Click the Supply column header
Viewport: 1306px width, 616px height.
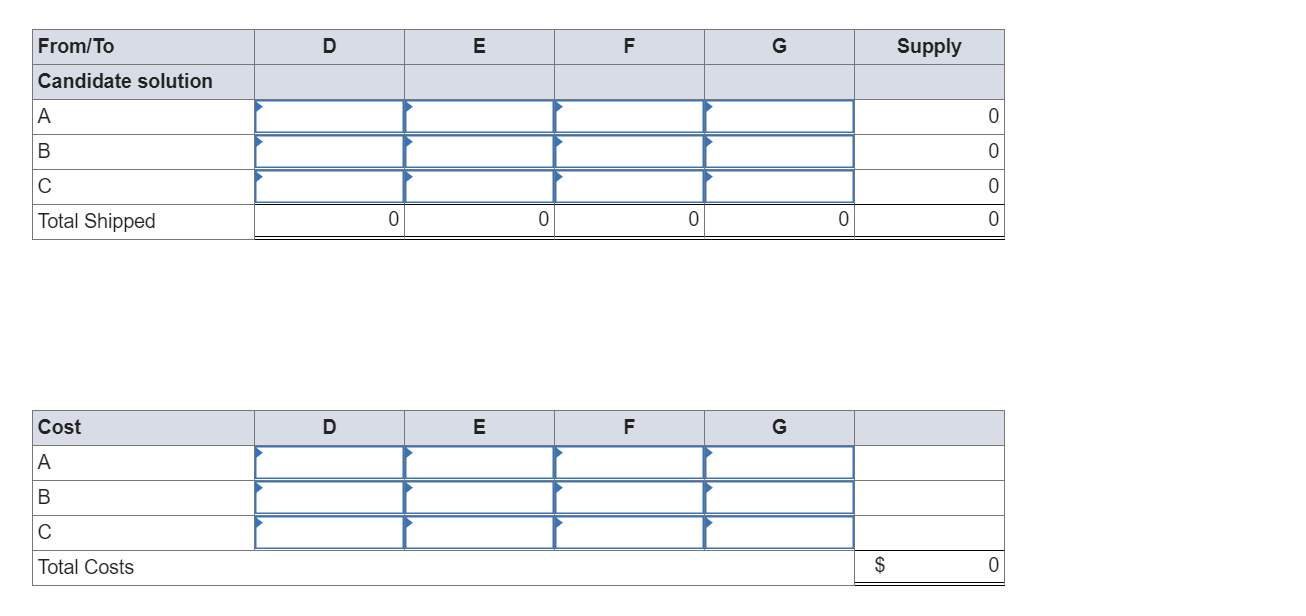click(x=929, y=46)
